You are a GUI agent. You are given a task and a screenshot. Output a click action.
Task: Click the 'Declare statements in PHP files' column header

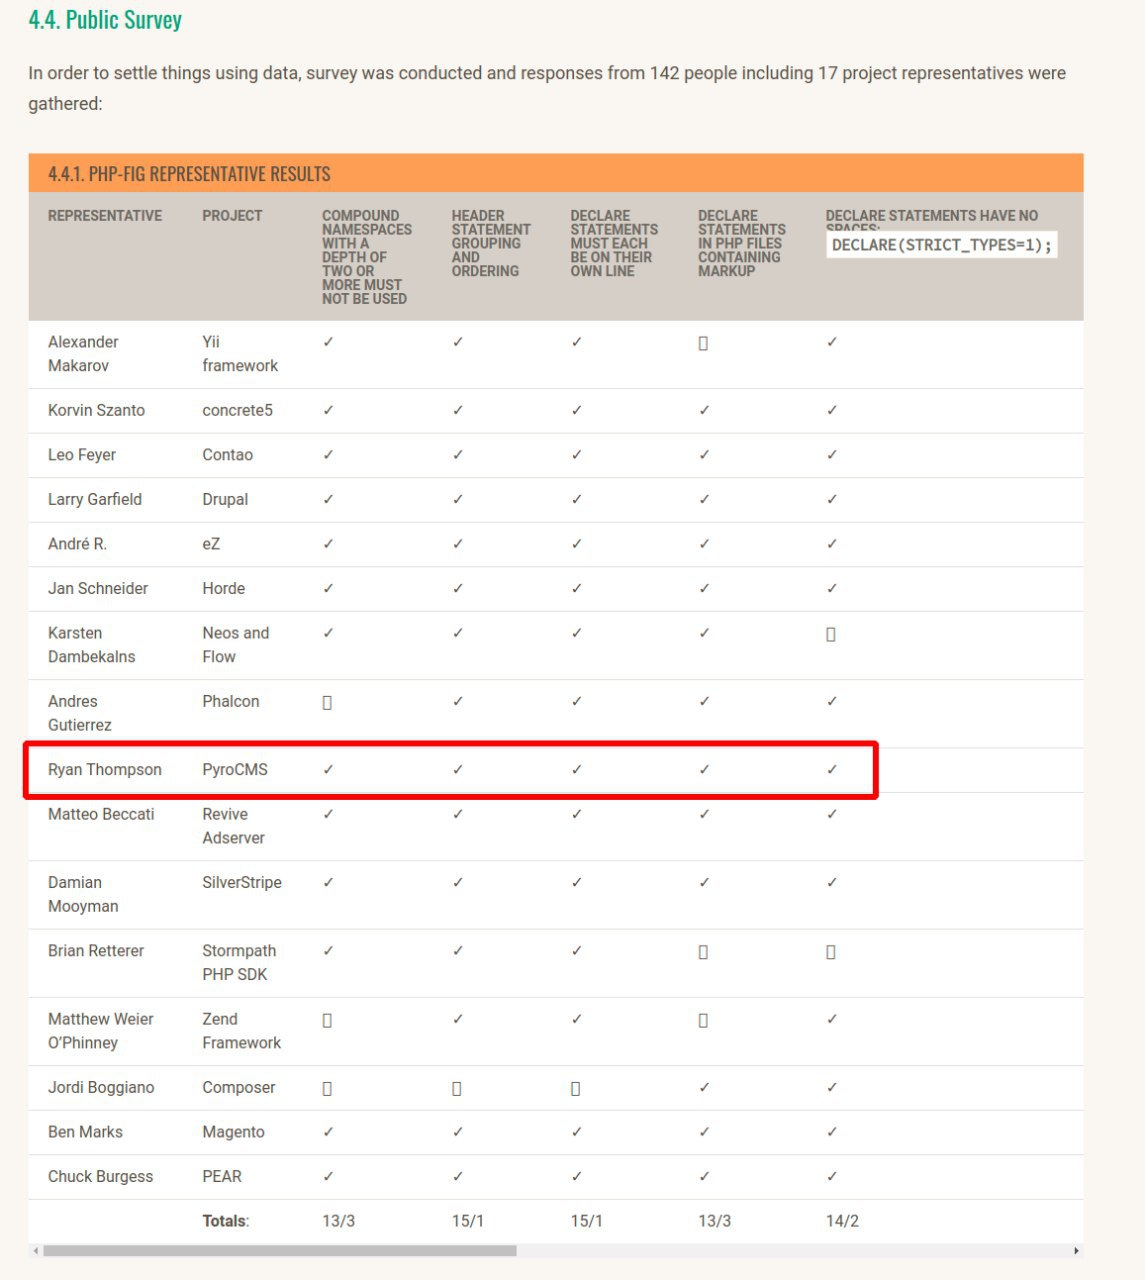point(742,243)
